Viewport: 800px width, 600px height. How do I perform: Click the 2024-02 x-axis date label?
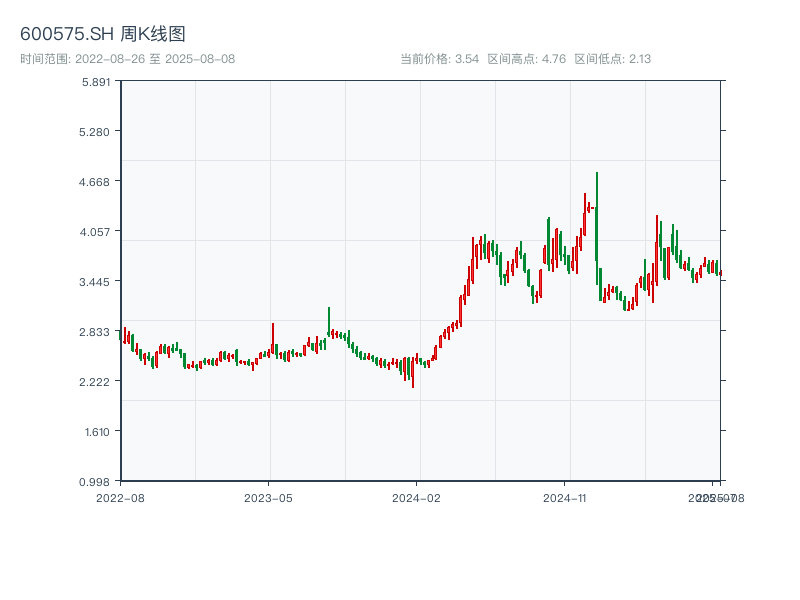[x=417, y=497]
